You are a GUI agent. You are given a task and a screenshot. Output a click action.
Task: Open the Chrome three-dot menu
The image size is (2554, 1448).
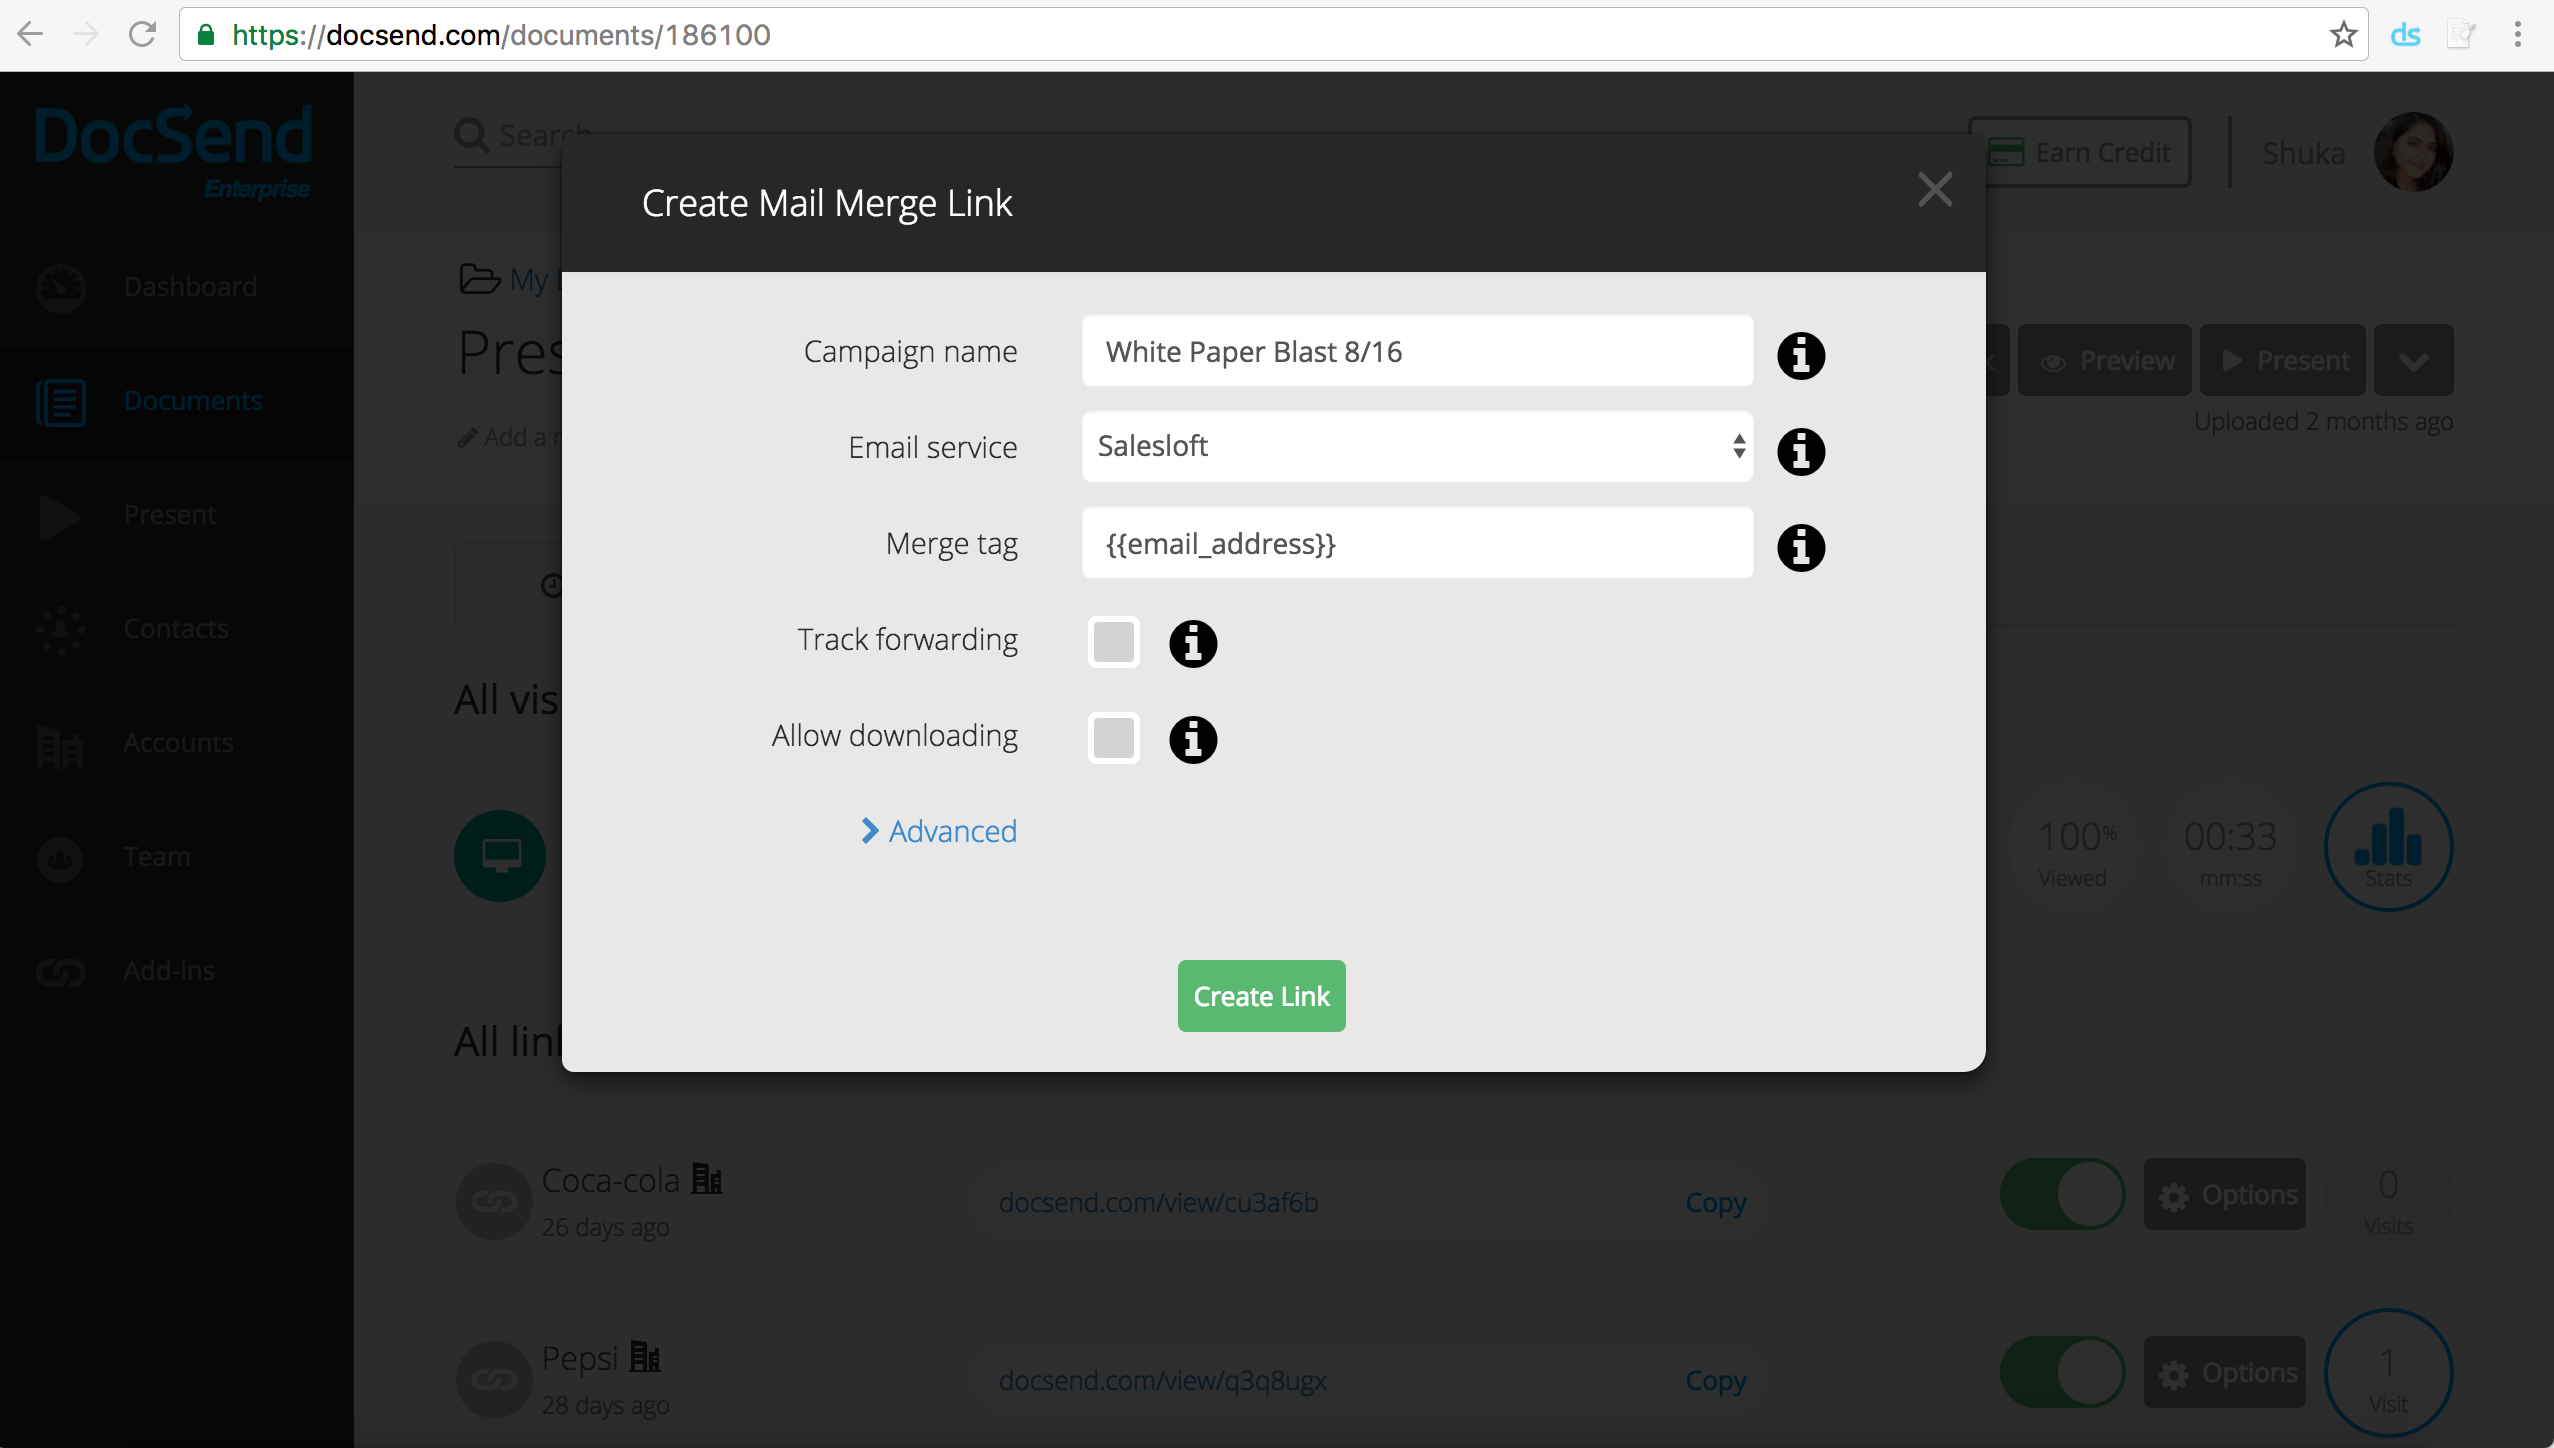point(2517,35)
